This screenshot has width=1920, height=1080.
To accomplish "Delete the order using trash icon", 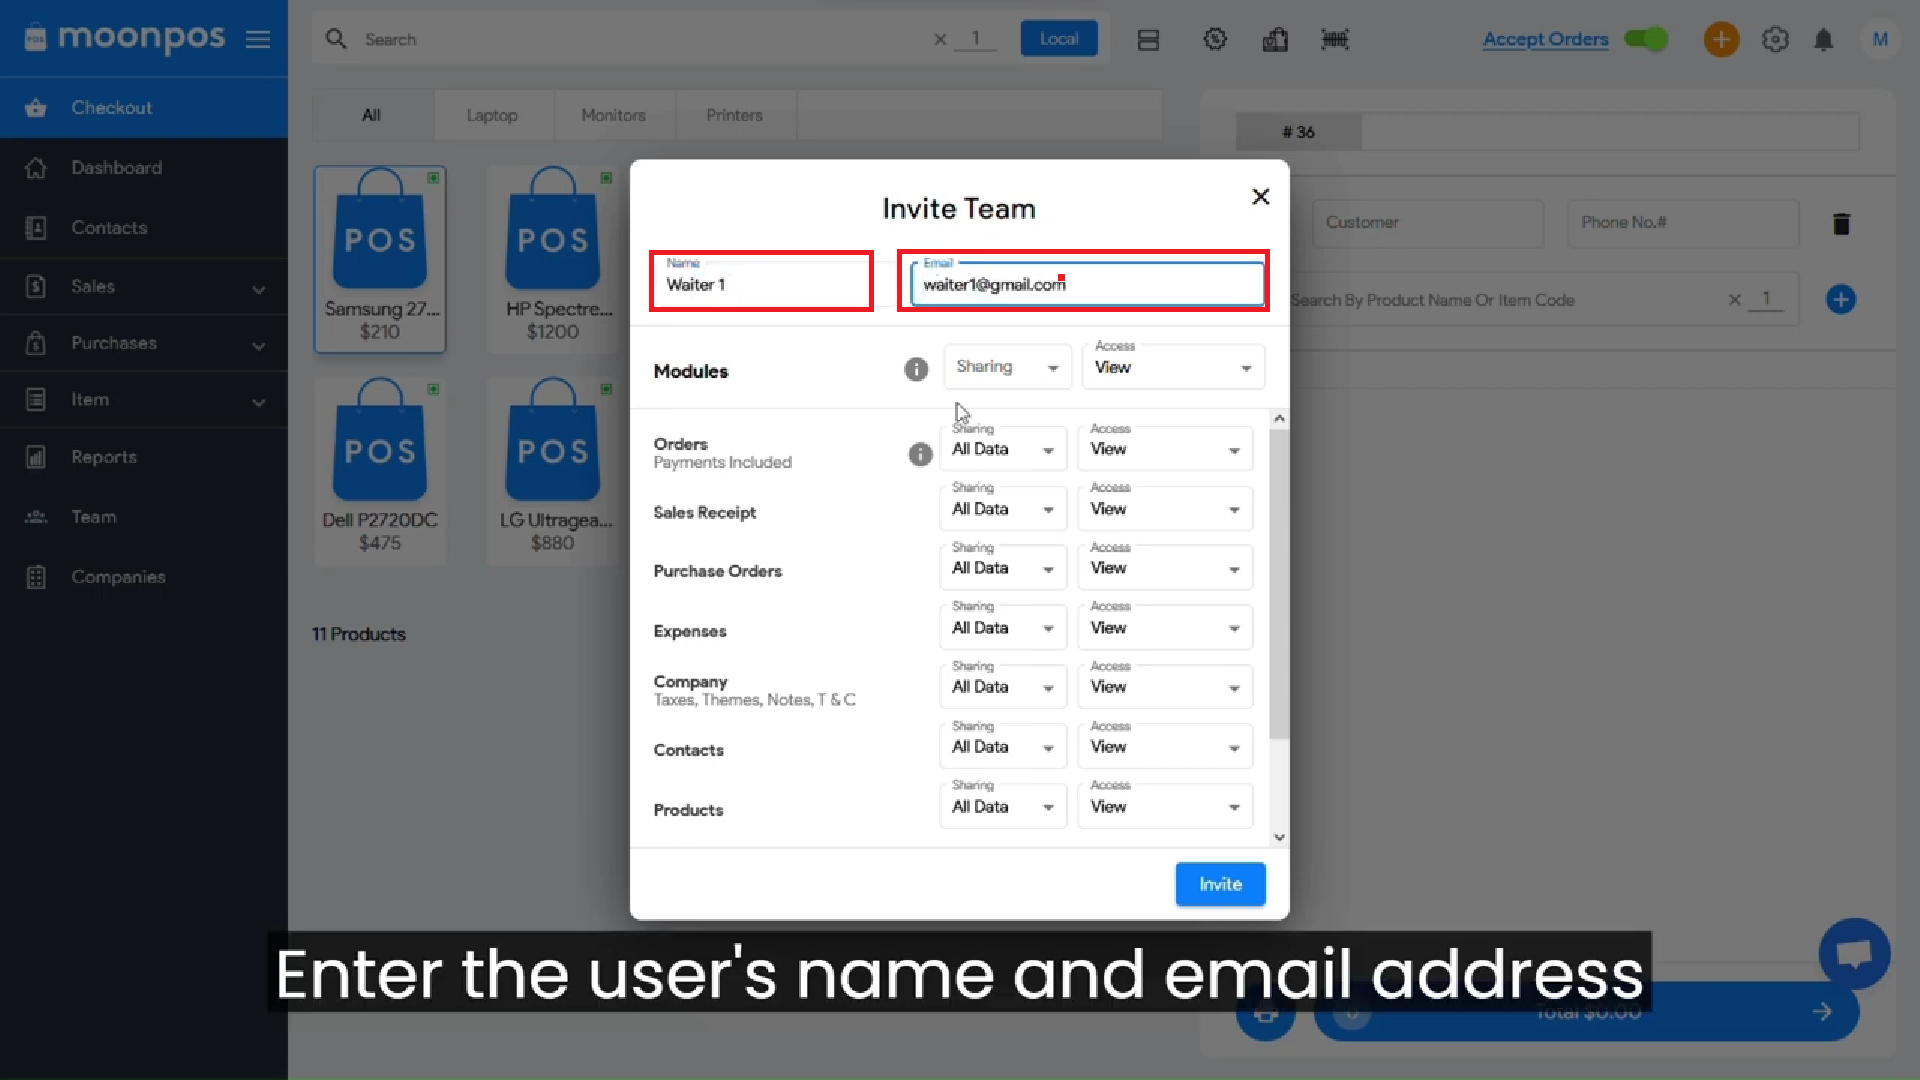I will pyautogui.click(x=1841, y=223).
